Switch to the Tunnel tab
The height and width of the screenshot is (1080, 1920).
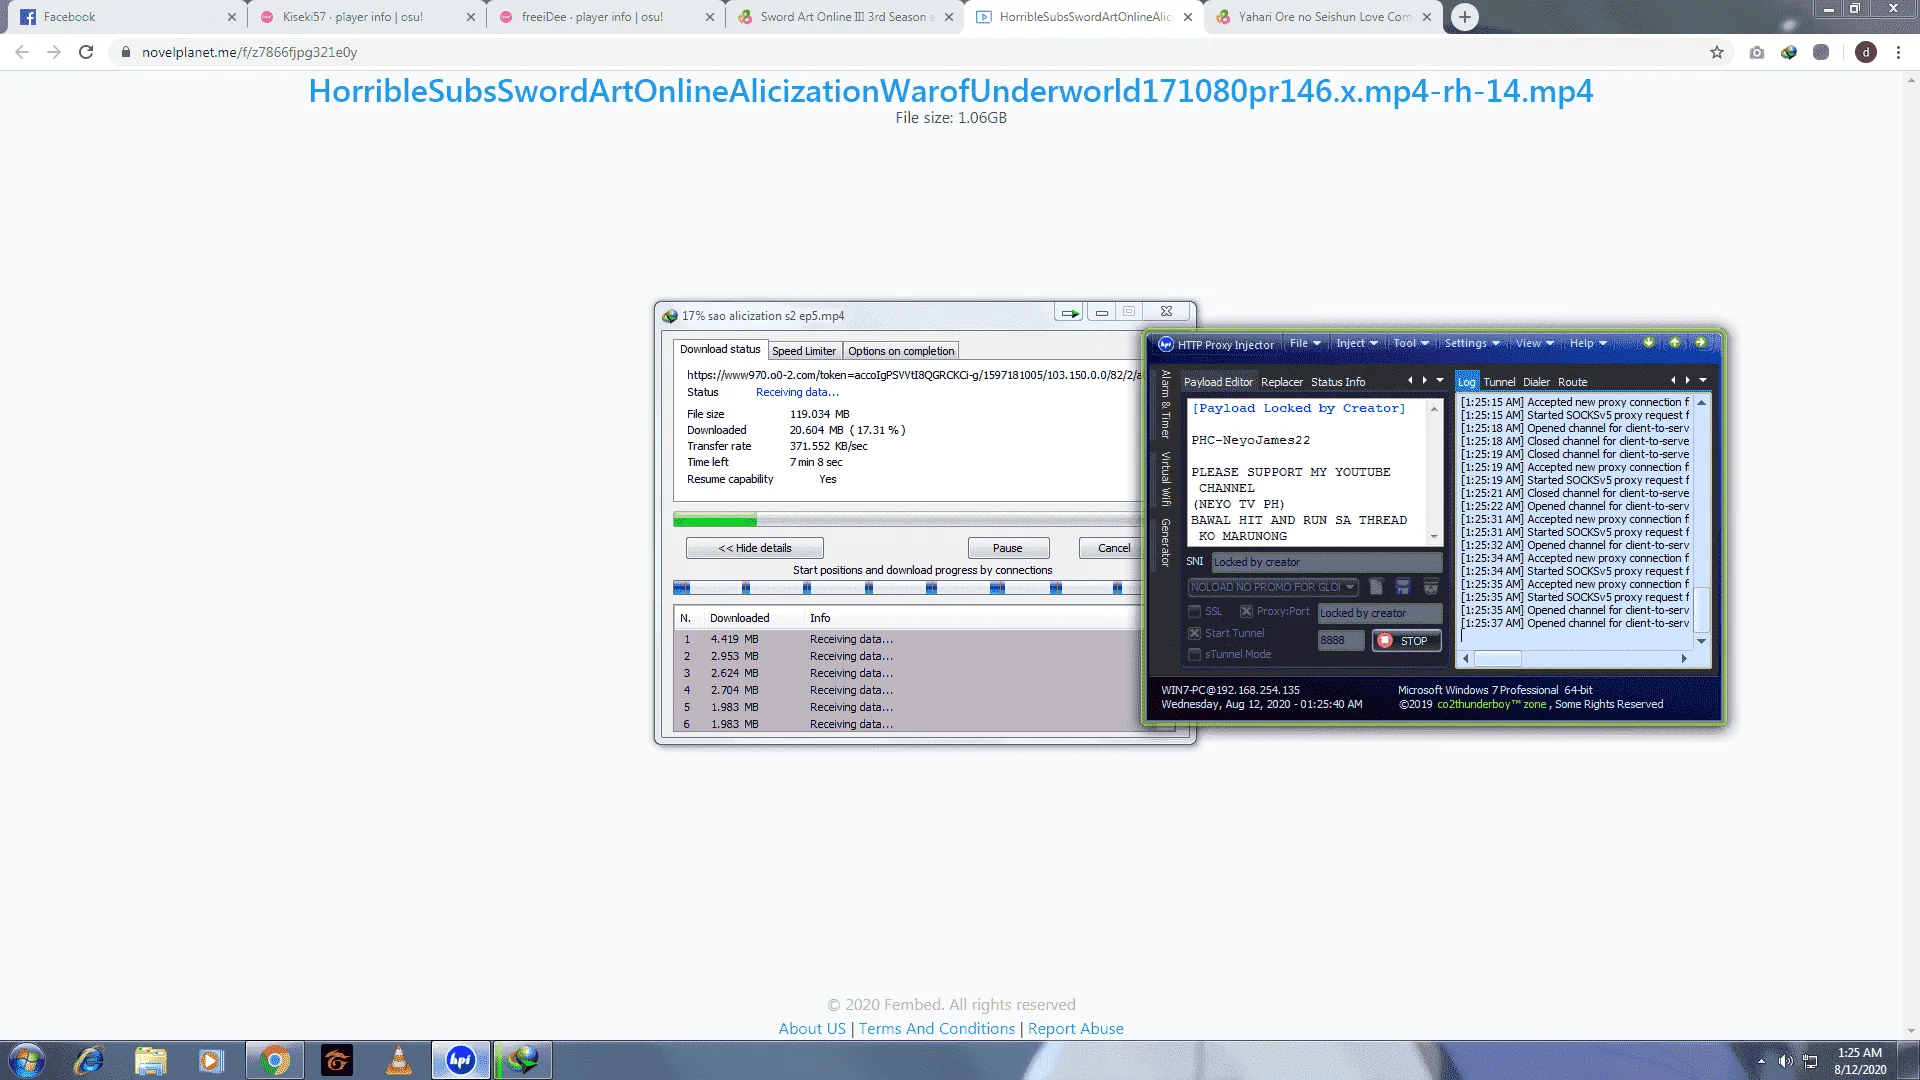tap(1499, 382)
